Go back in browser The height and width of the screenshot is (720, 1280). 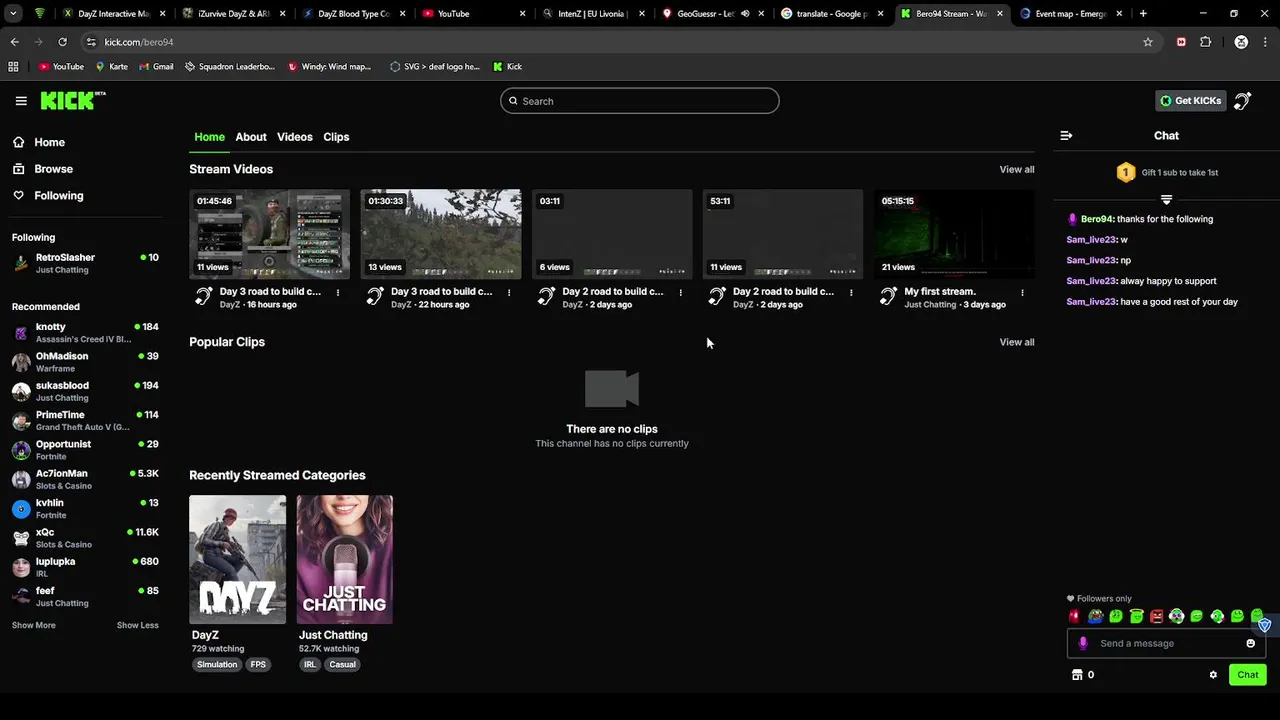click(14, 42)
